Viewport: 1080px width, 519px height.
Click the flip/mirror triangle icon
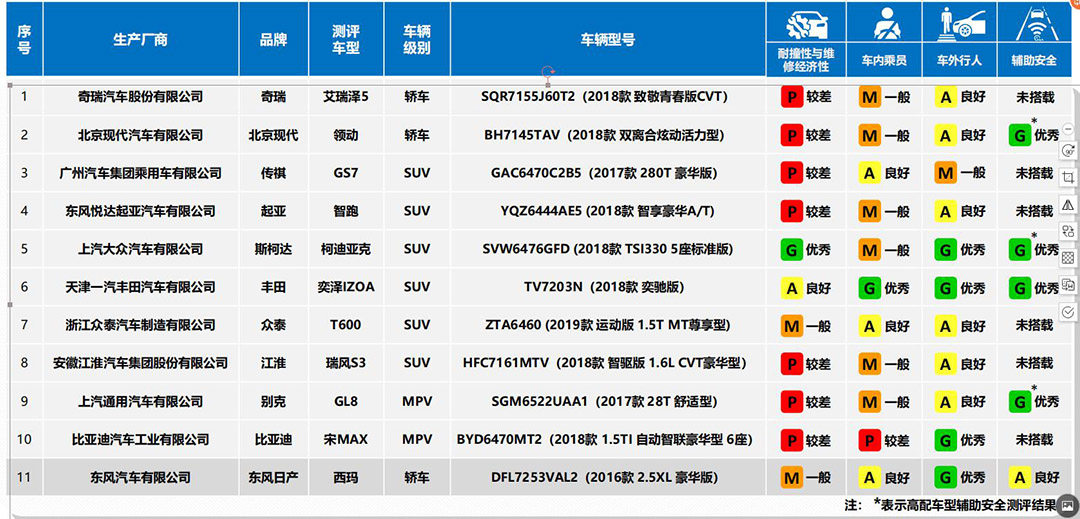[1068, 204]
